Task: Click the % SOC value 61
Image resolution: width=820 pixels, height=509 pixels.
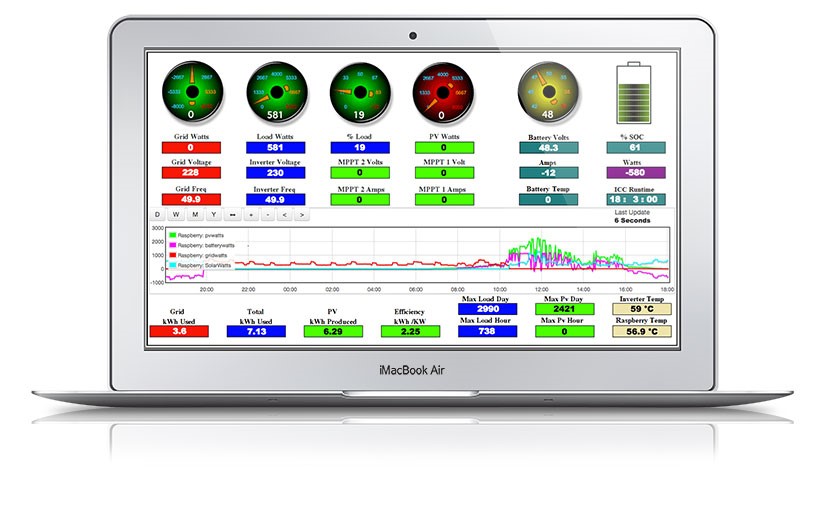Action: 636,148
